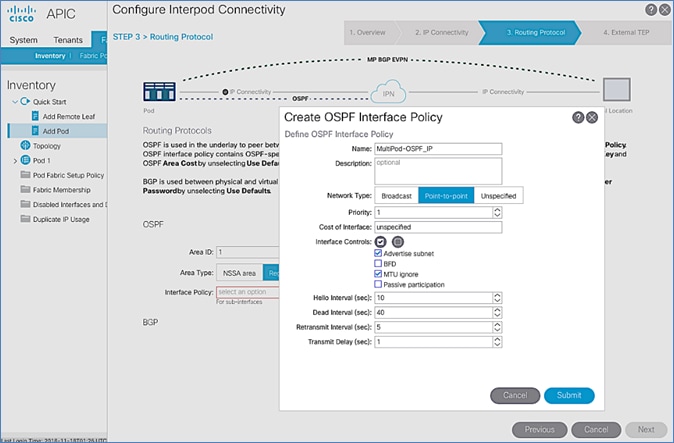
Task: Enable Passive participation checkbox
Action: point(378,284)
